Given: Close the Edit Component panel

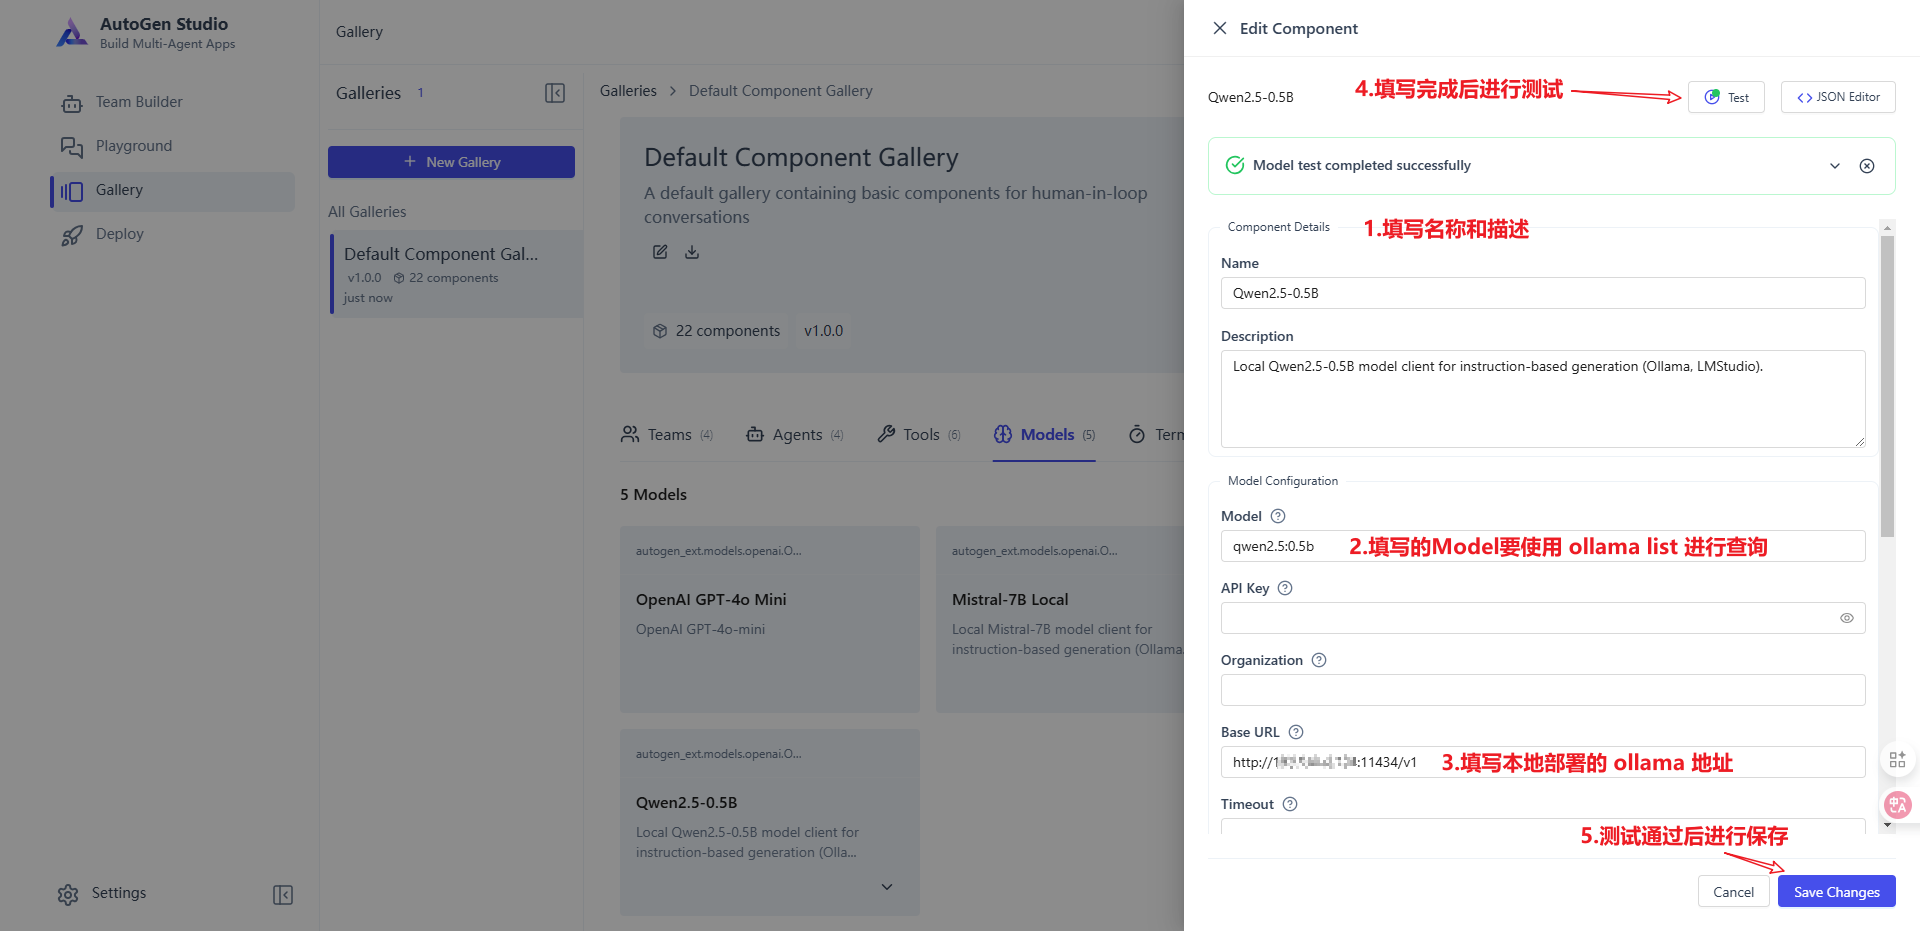Looking at the screenshot, I should [1220, 28].
